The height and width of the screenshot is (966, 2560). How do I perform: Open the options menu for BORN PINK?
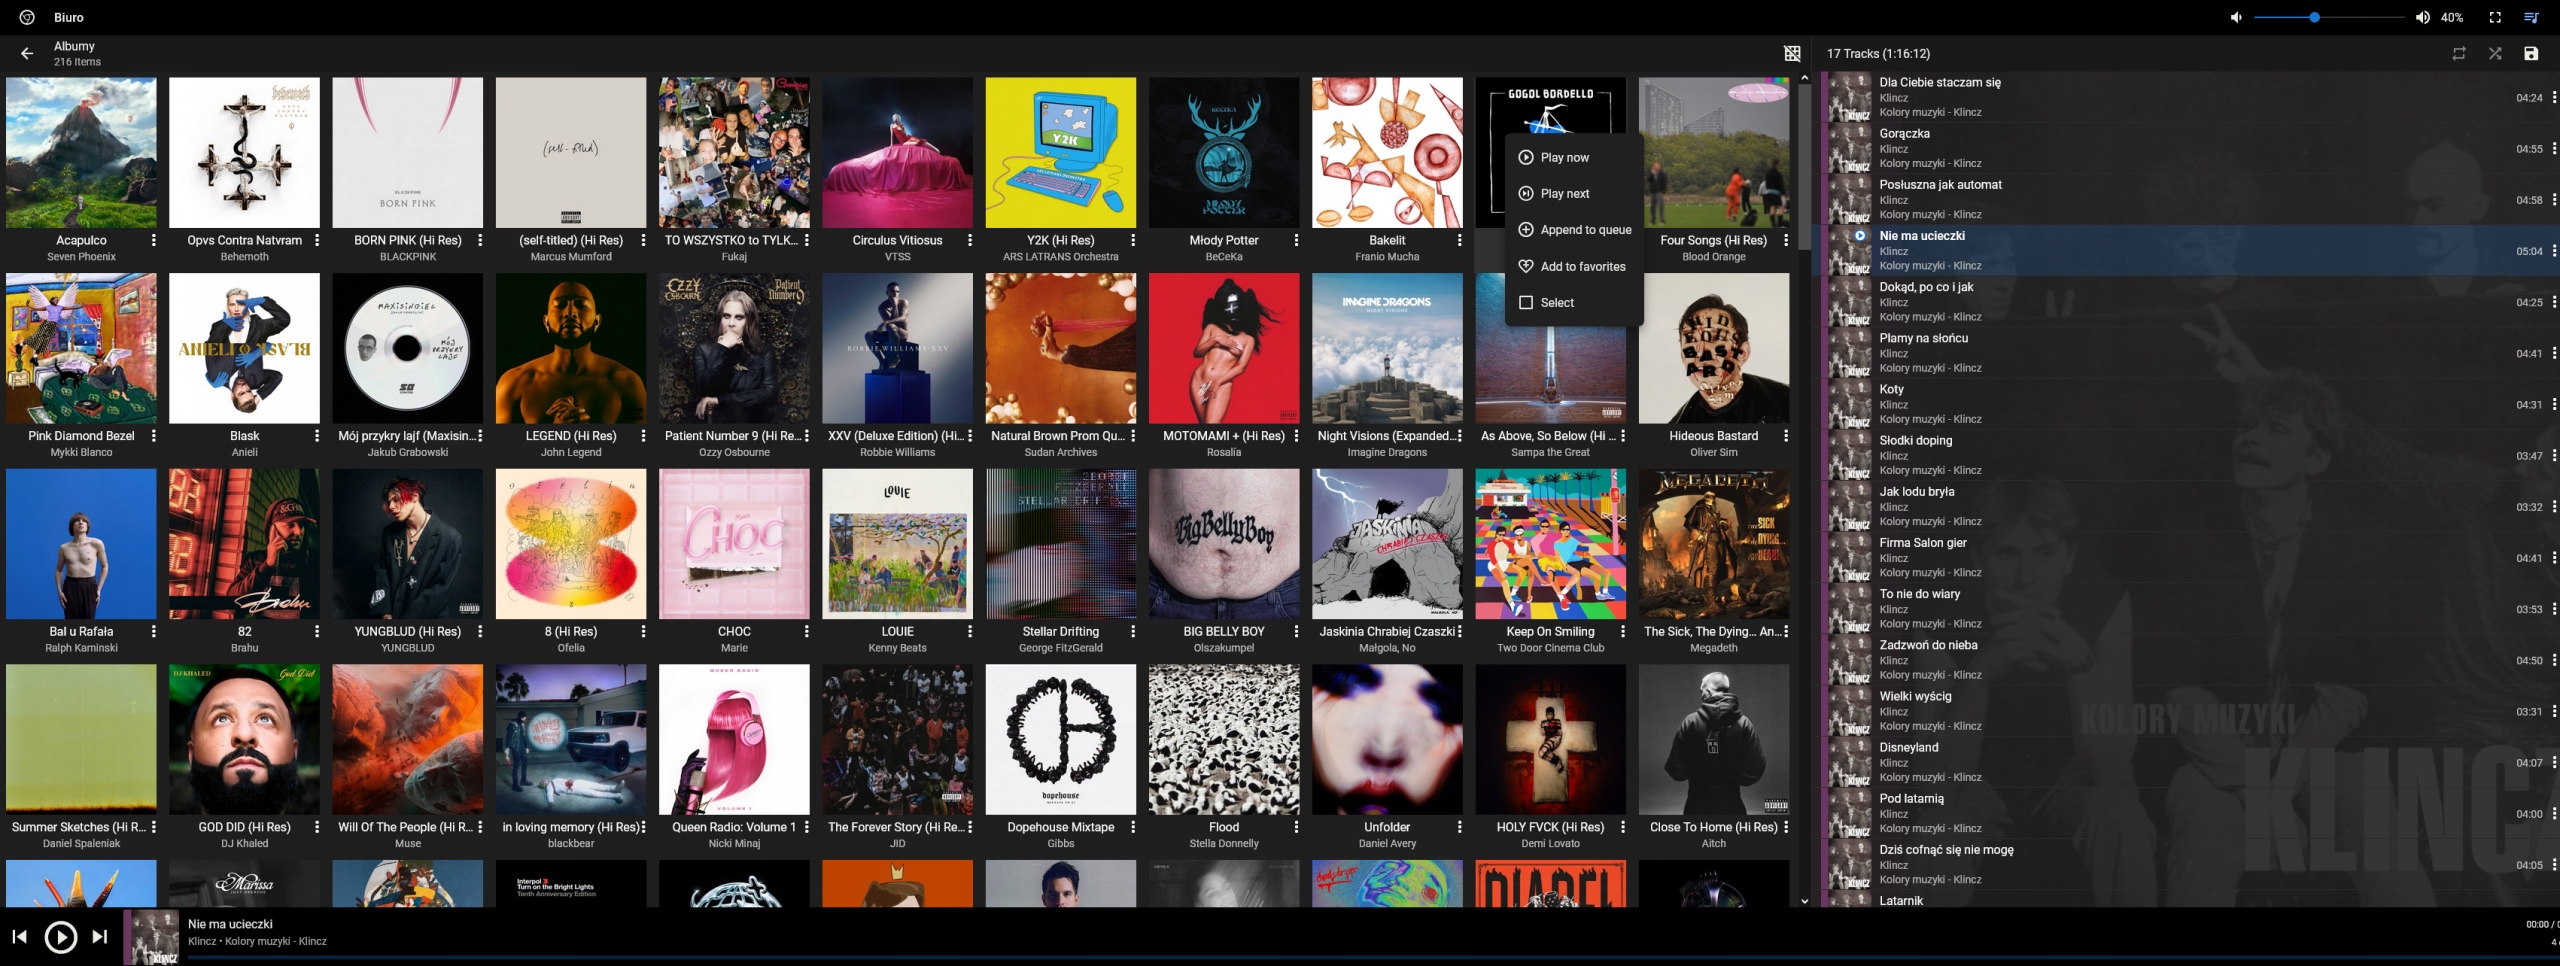click(480, 240)
